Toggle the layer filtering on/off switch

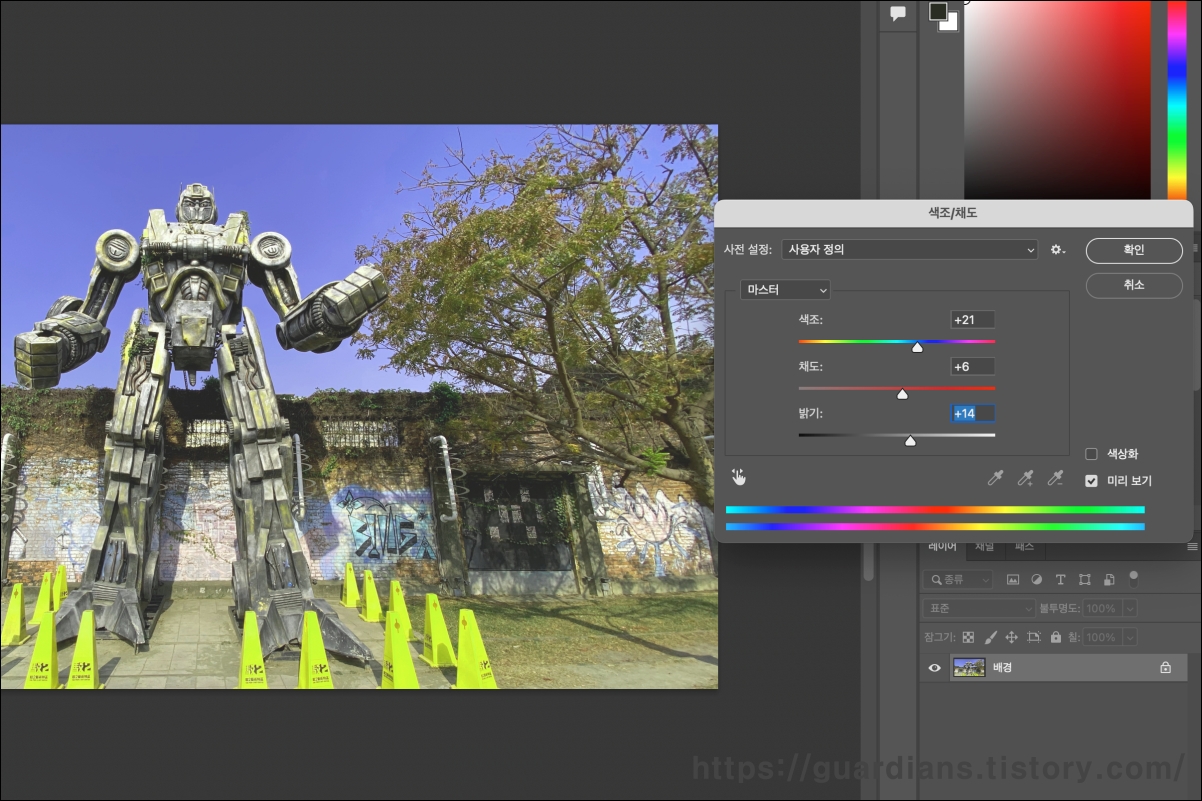click(x=1133, y=577)
